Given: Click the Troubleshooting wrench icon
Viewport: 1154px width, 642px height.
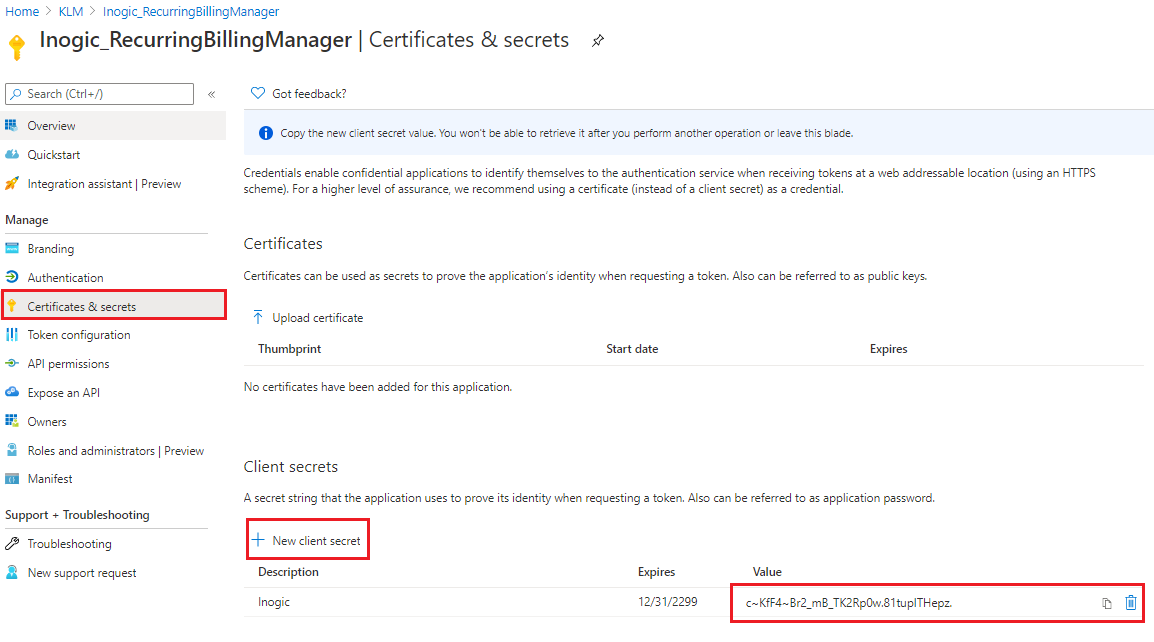Looking at the screenshot, I should [x=12, y=543].
